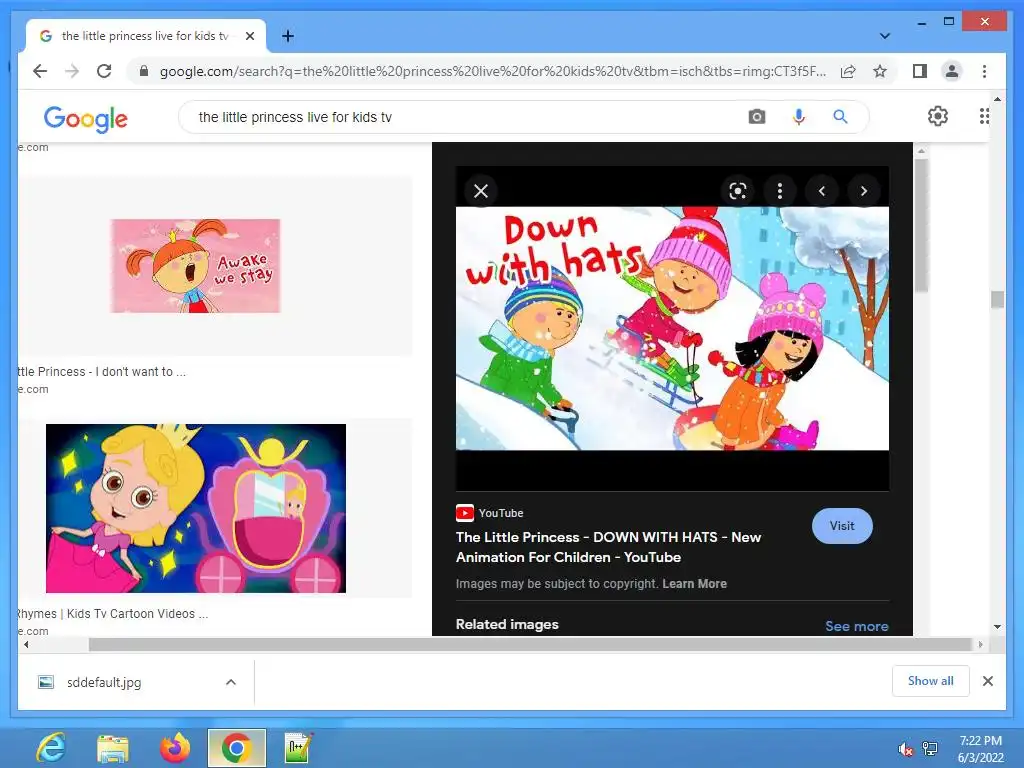Click the preview panel vertical scrollbar thumb
This screenshot has width=1024, height=768.
click(x=921, y=225)
